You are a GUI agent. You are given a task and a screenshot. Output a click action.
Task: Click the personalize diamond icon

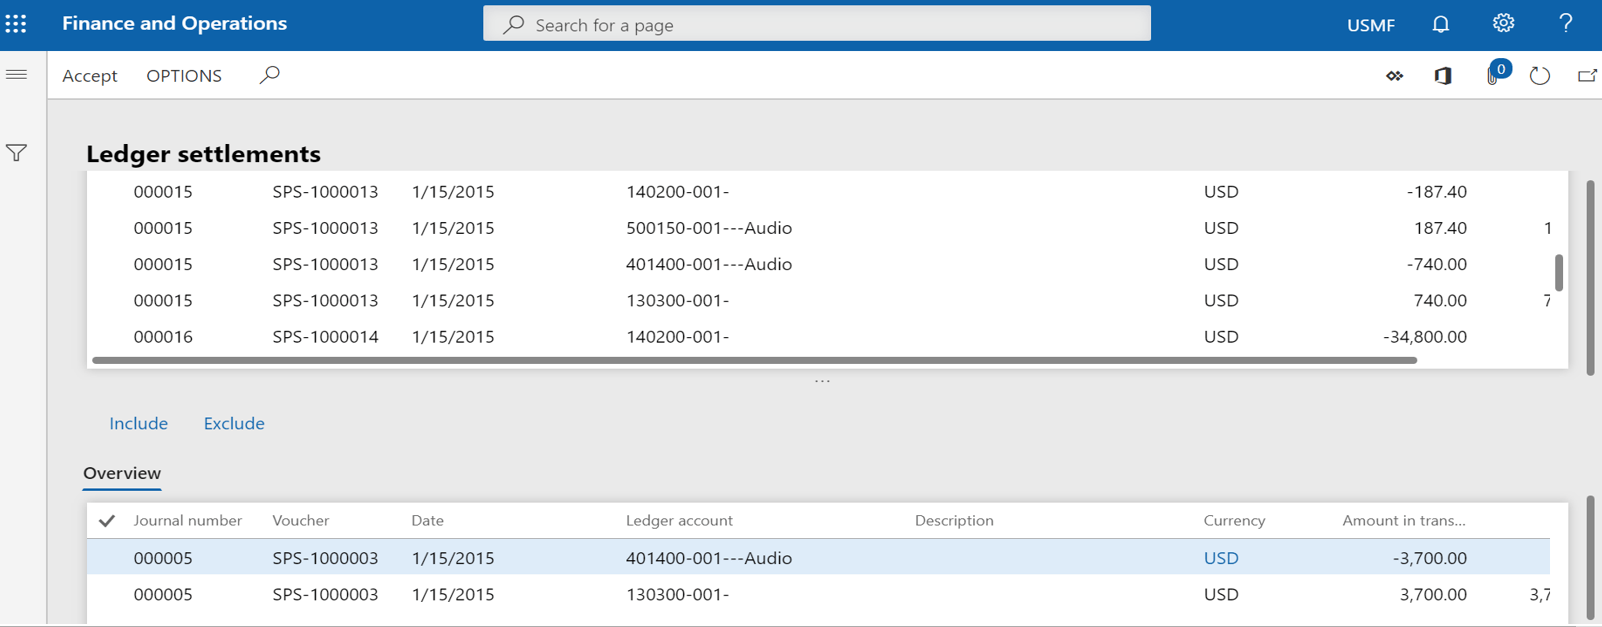click(1394, 76)
